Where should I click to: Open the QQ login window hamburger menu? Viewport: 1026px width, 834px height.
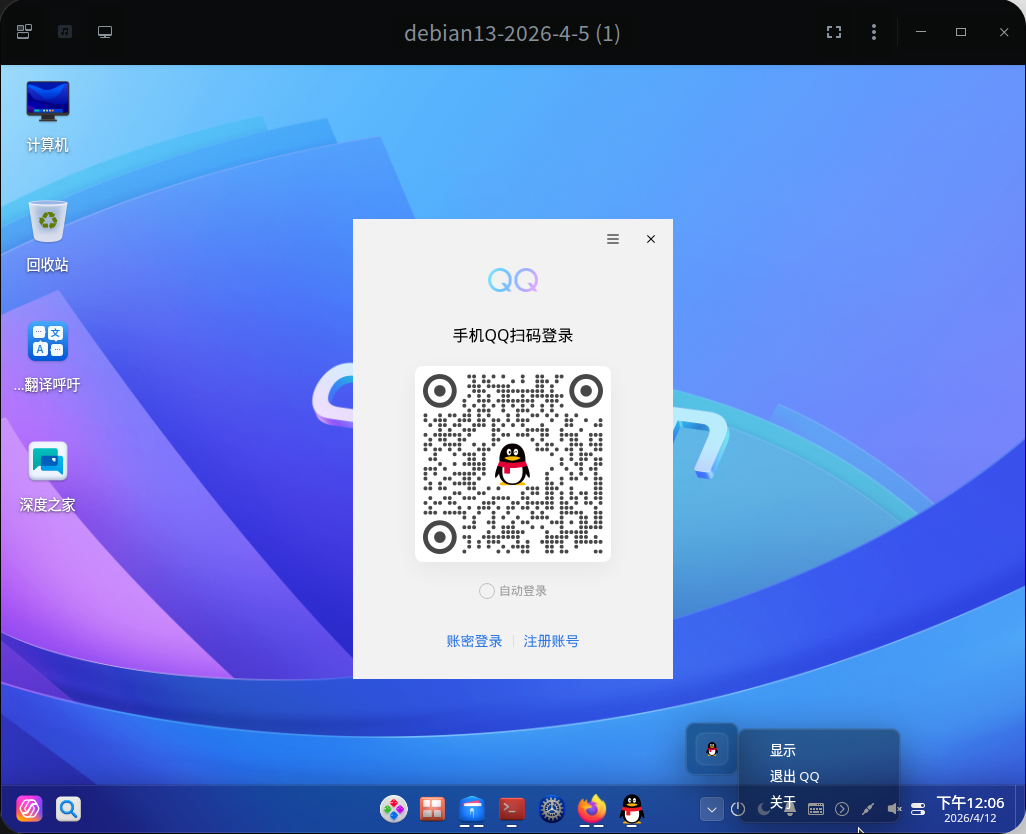[x=612, y=239]
